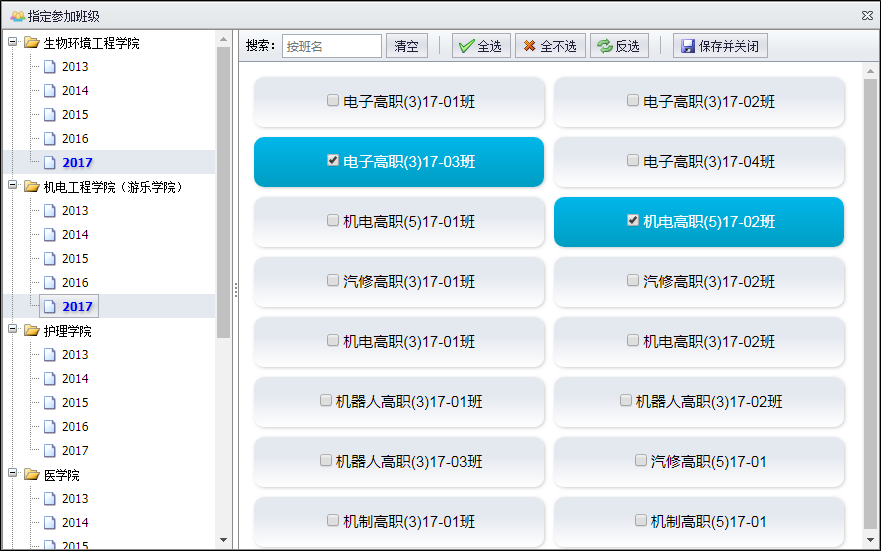
Task: Click the 清空 clear button
Action: [406, 46]
